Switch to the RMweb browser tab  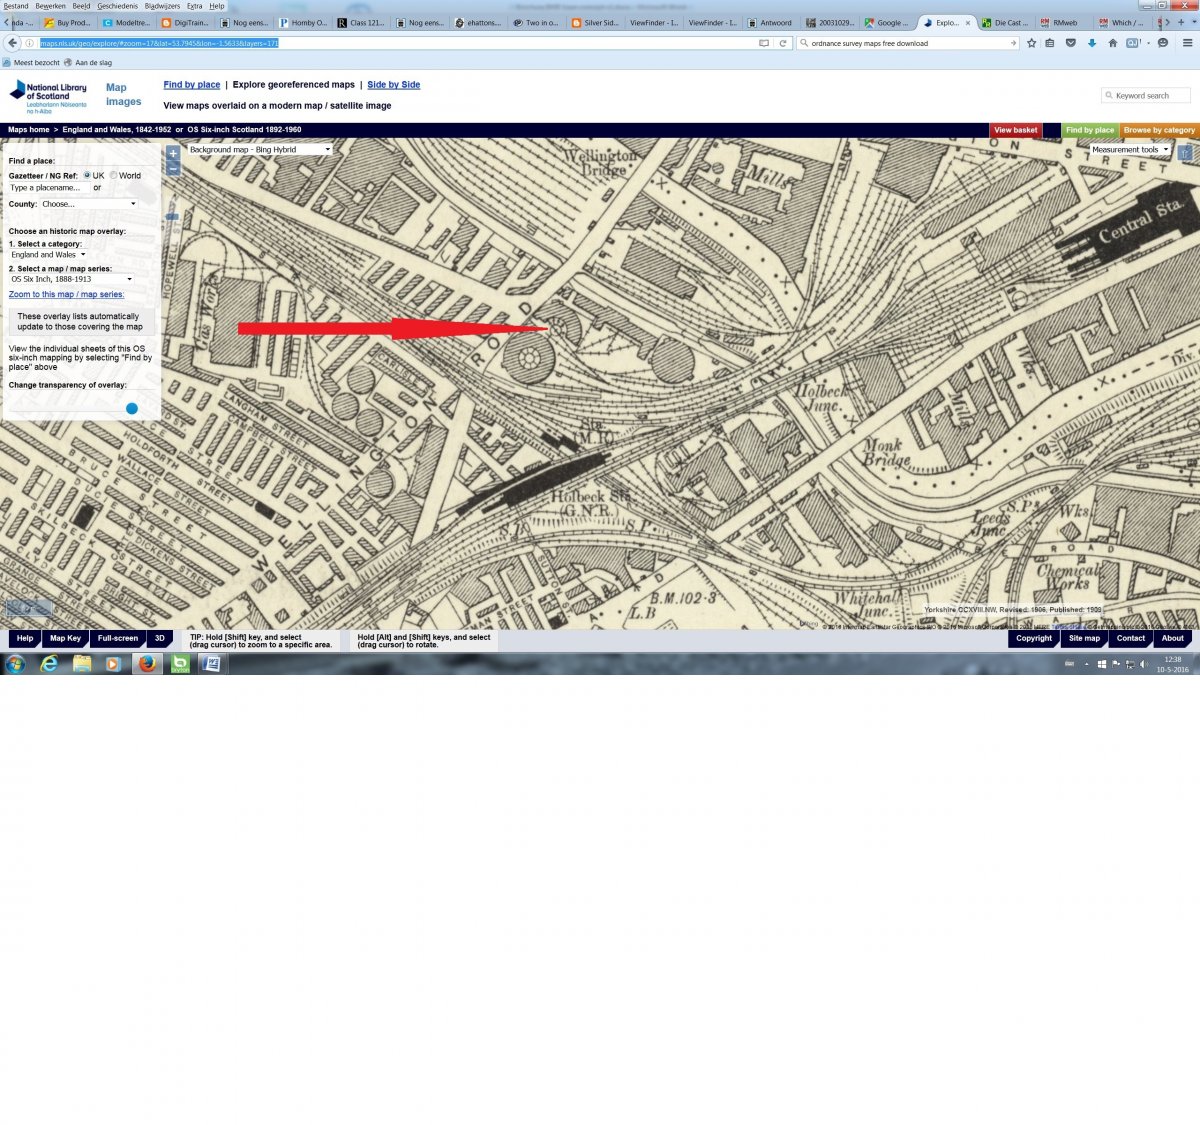click(1064, 22)
